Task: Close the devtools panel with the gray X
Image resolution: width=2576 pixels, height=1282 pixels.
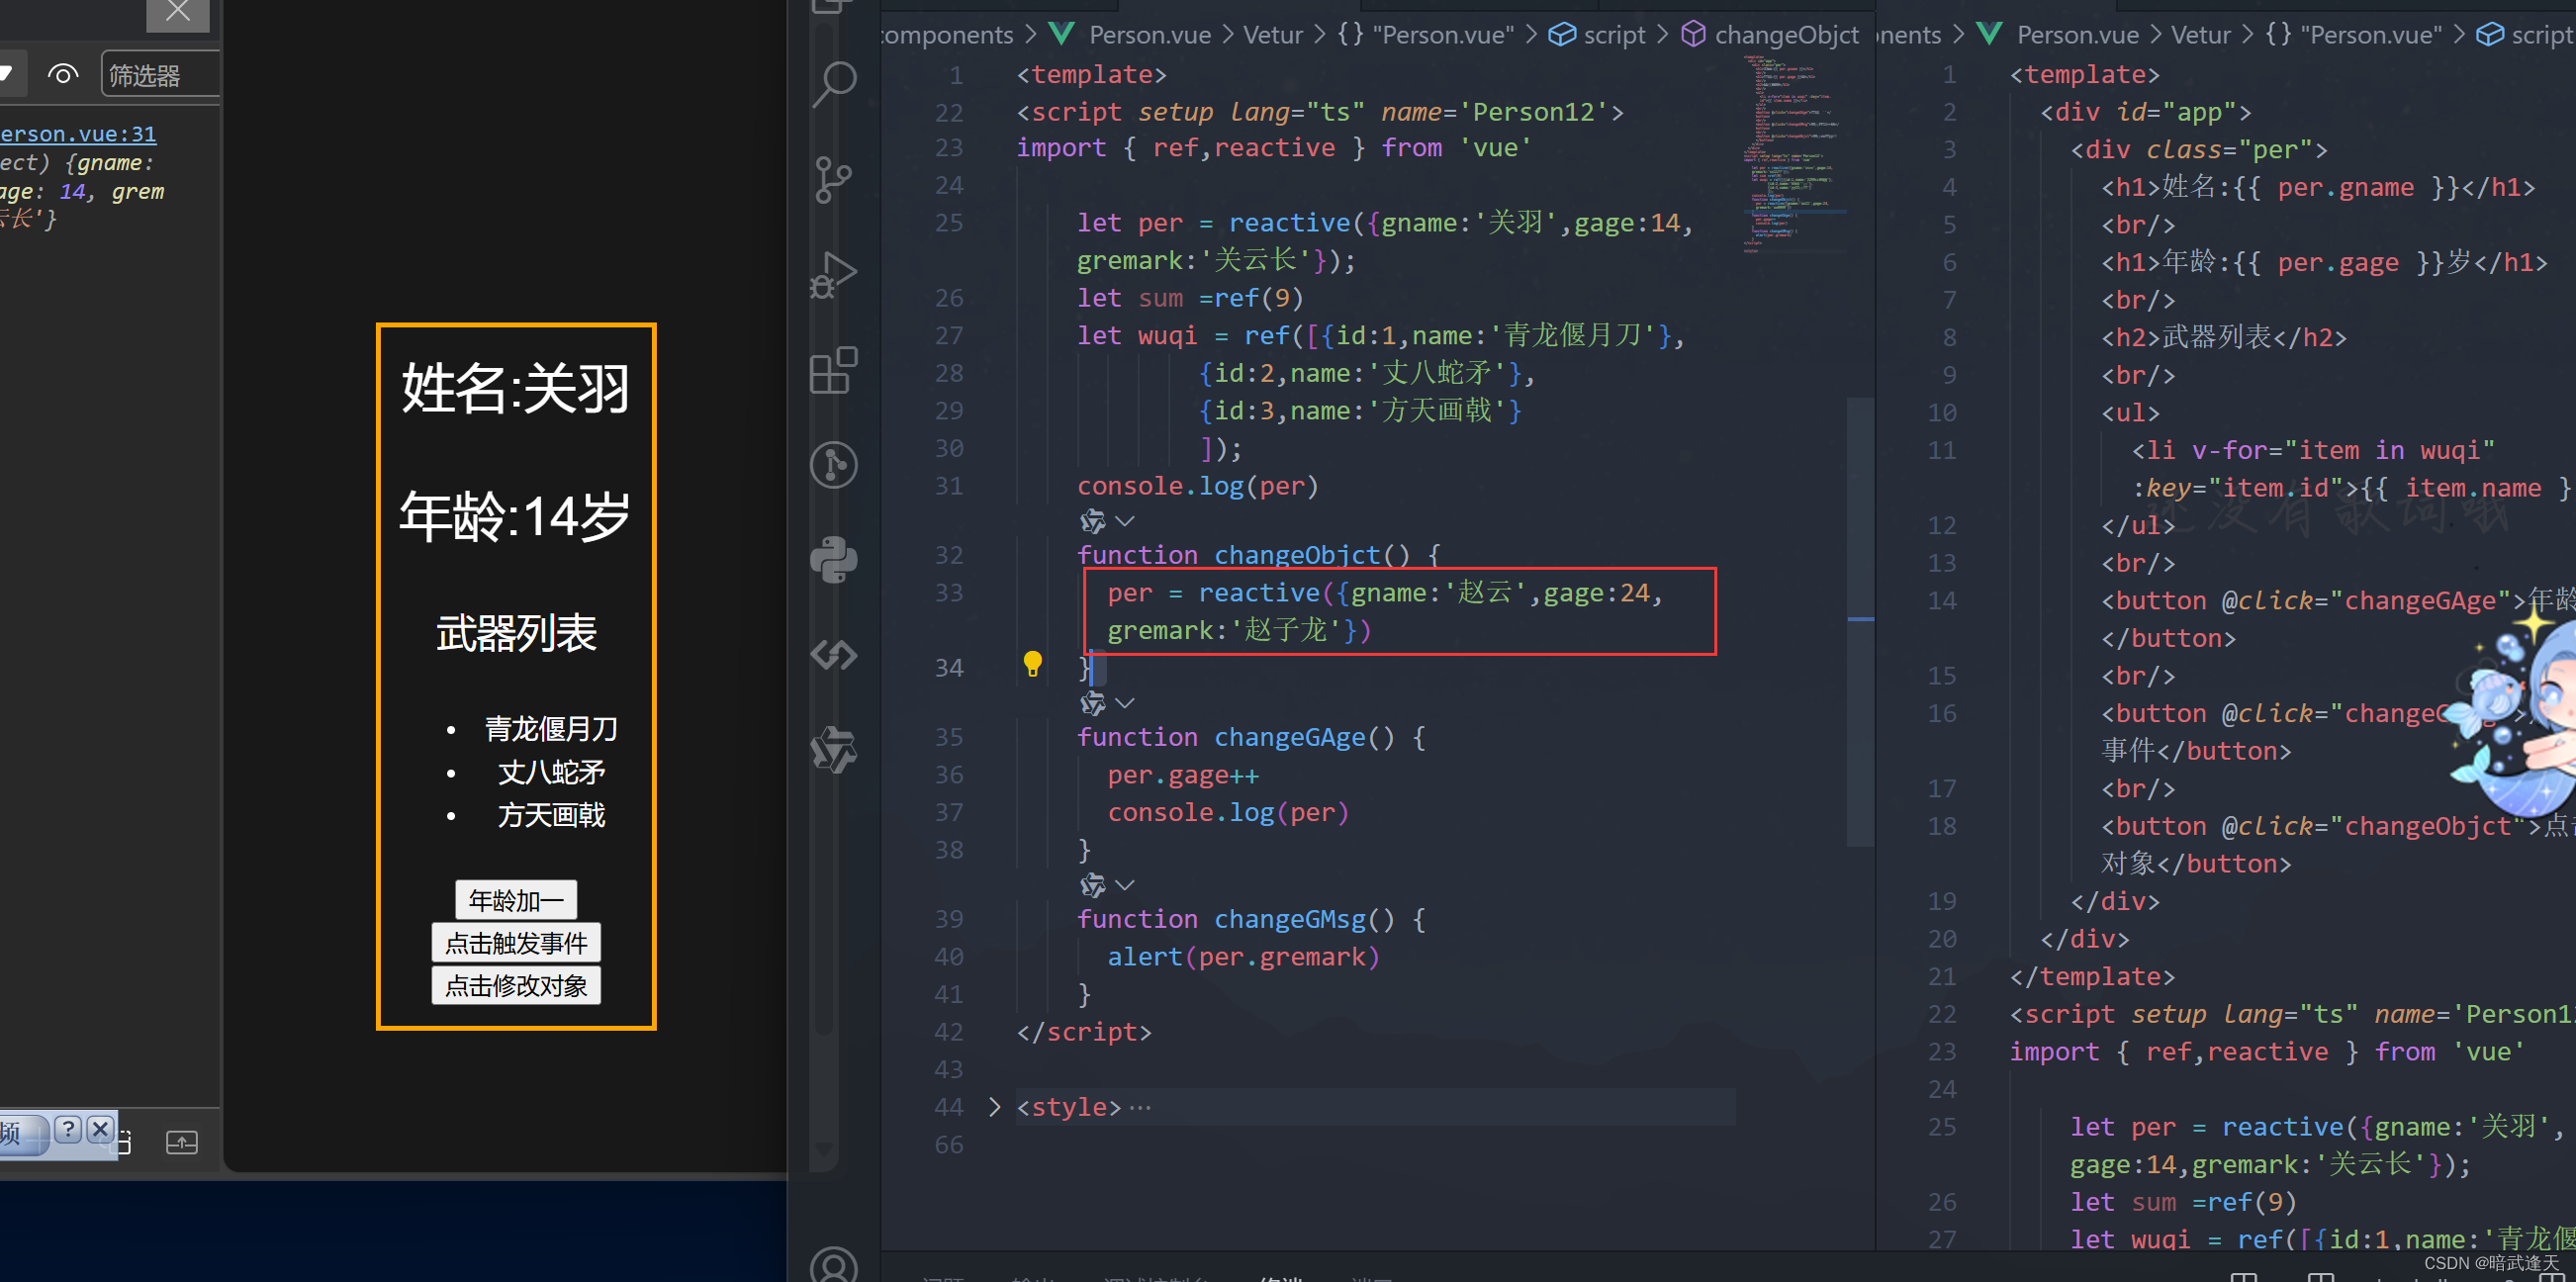Action: (178, 12)
